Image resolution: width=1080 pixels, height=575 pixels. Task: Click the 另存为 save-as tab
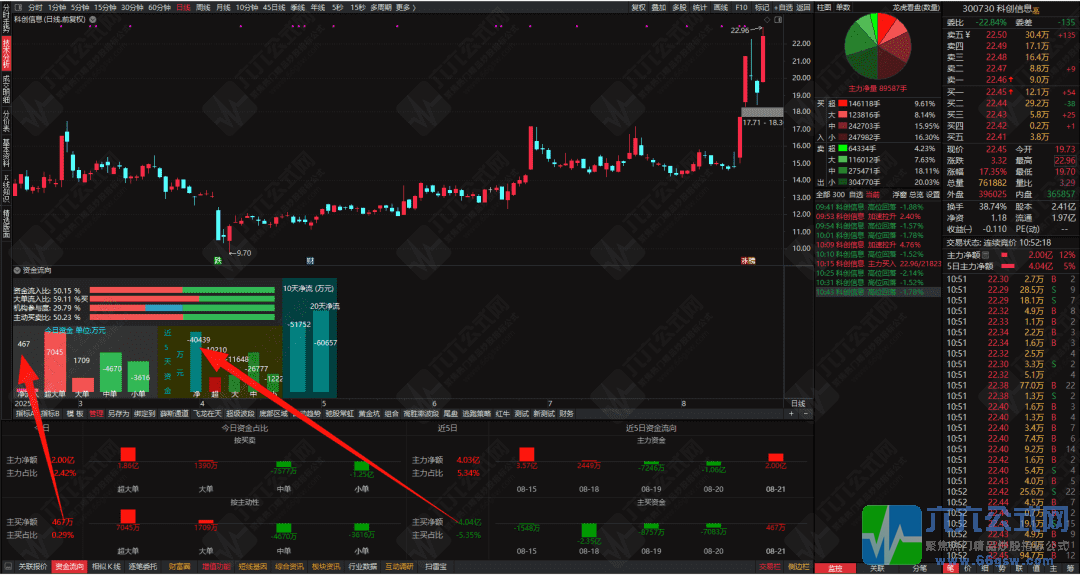click(118, 414)
